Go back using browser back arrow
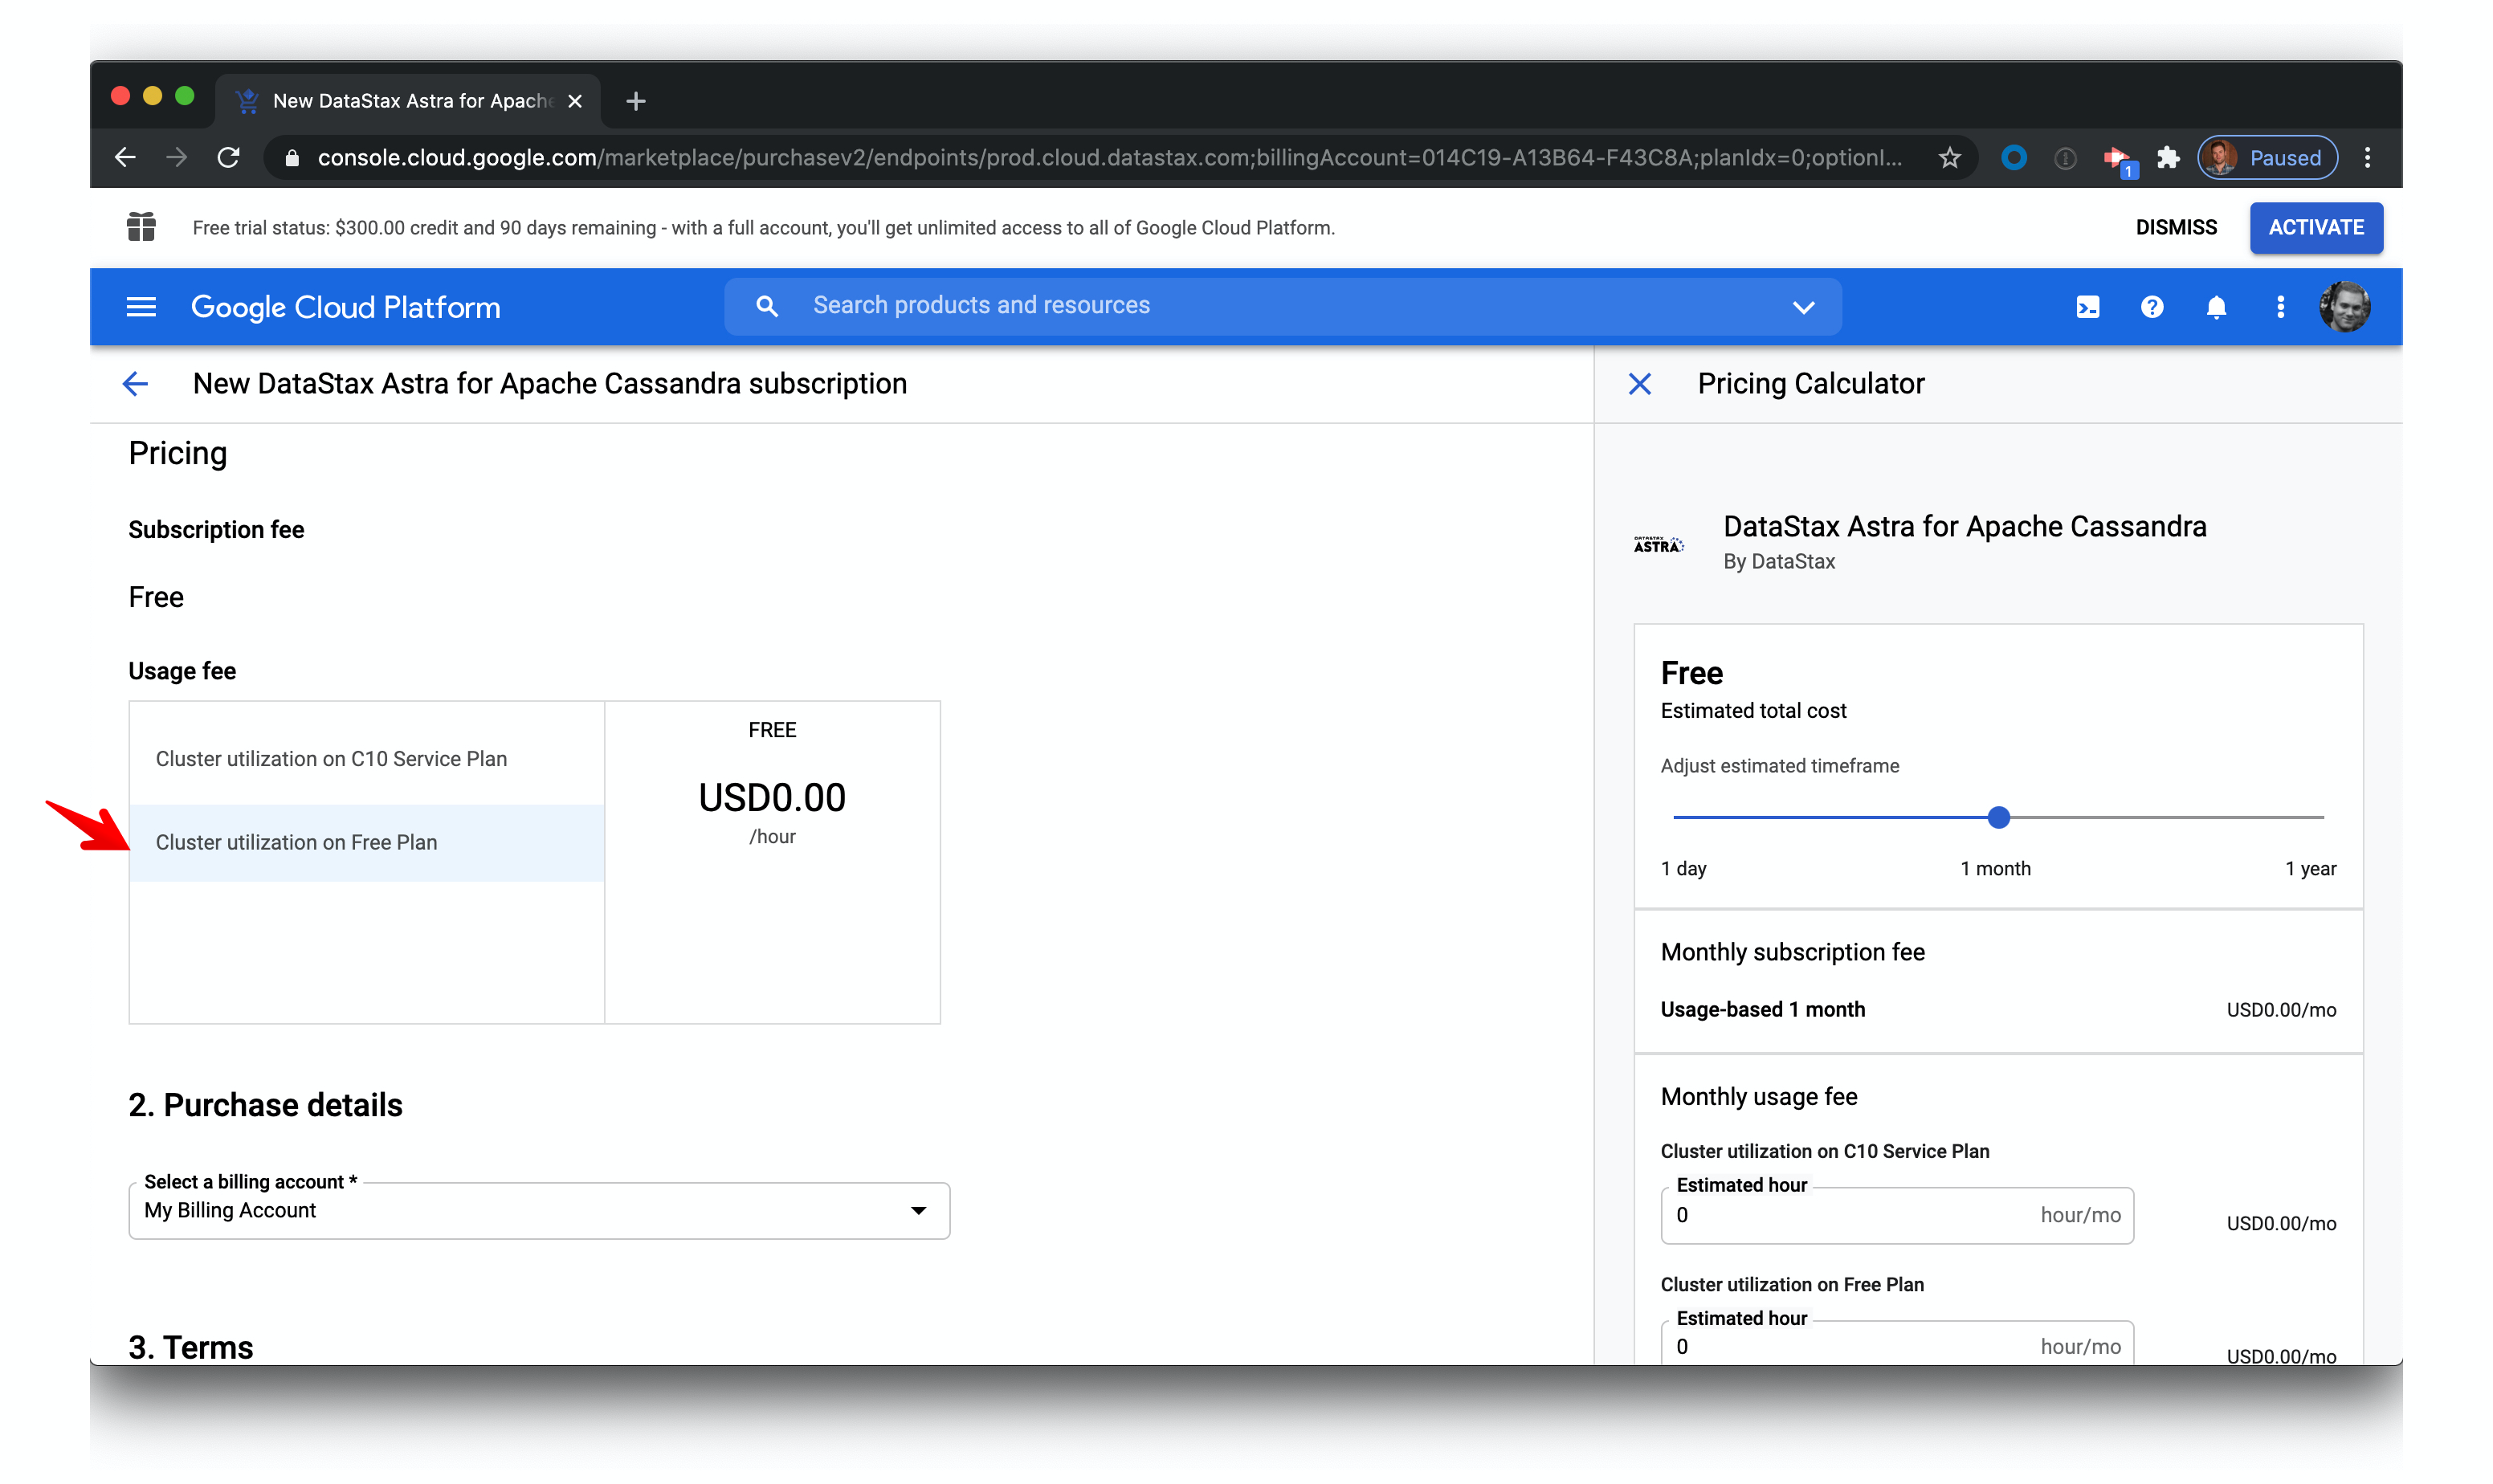This screenshot has width=2493, height=1484. tap(125, 157)
